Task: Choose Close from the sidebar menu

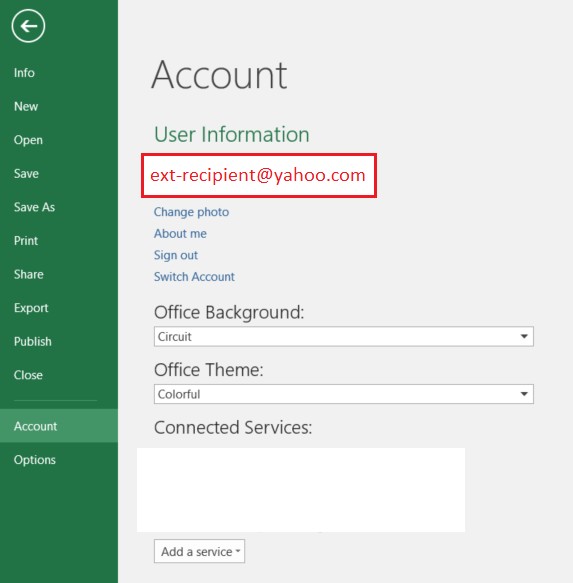Action: [x=28, y=375]
